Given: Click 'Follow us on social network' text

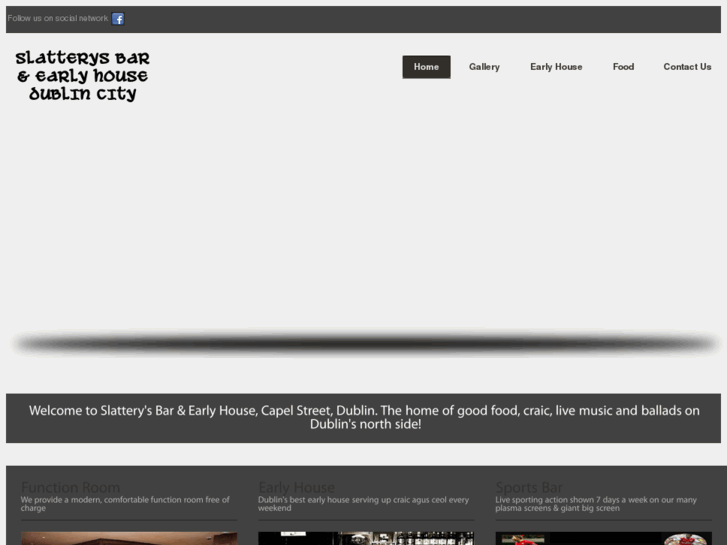Looking at the screenshot, I should tap(57, 18).
